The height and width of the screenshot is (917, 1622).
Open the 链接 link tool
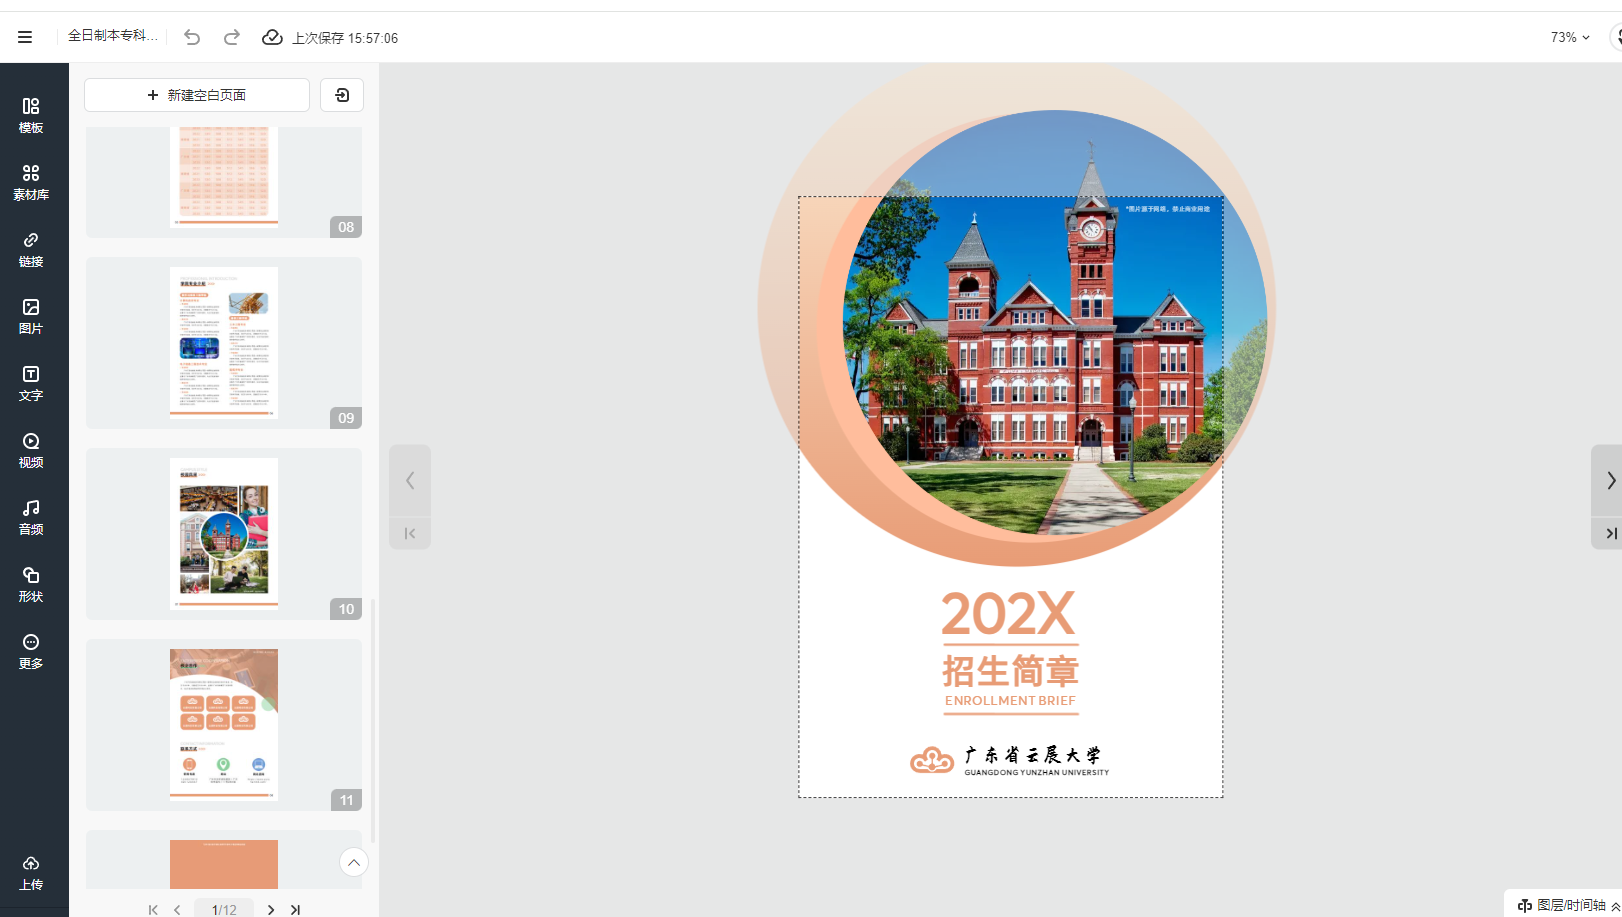[31, 249]
